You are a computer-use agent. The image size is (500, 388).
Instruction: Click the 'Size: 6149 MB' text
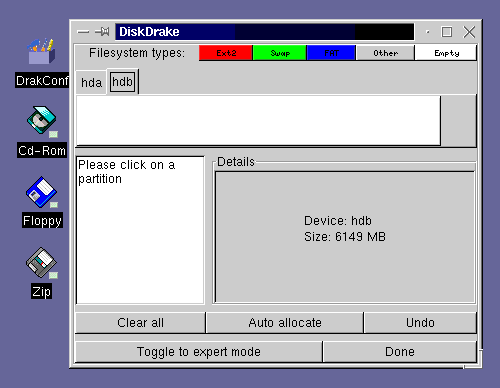pyautogui.click(x=345, y=237)
